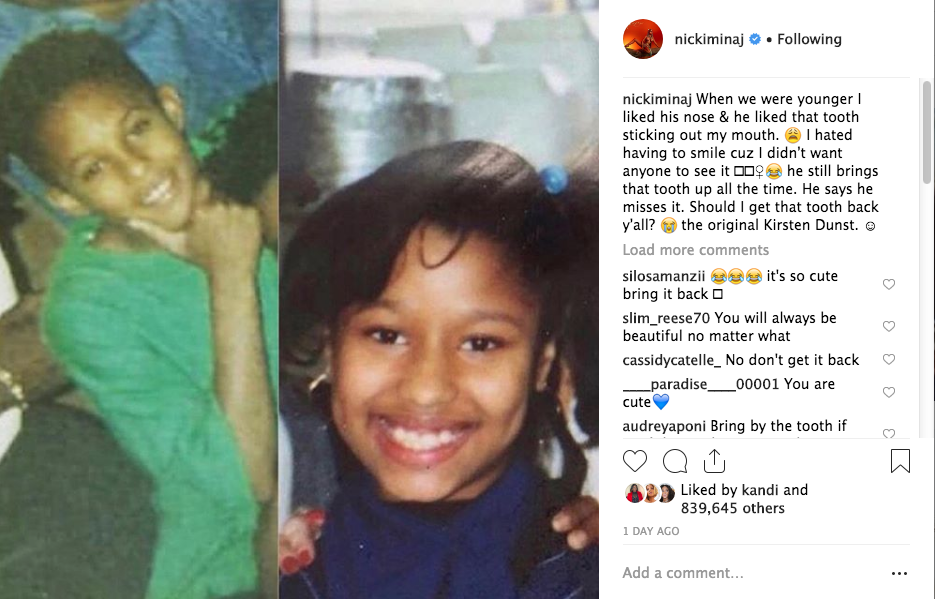This screenshot has width=935, height=599.
Task: Toggle the Following button
Action: 809,39
